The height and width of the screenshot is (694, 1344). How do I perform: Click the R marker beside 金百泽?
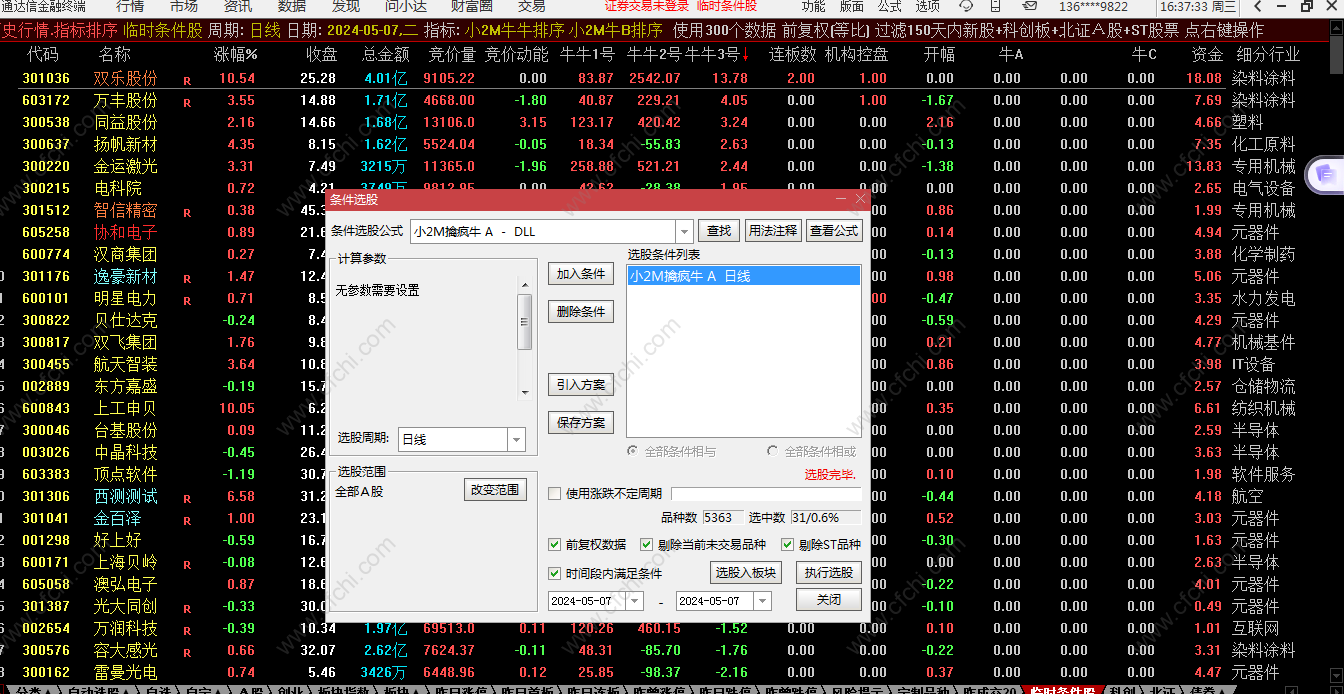click(x=187, y=519)
